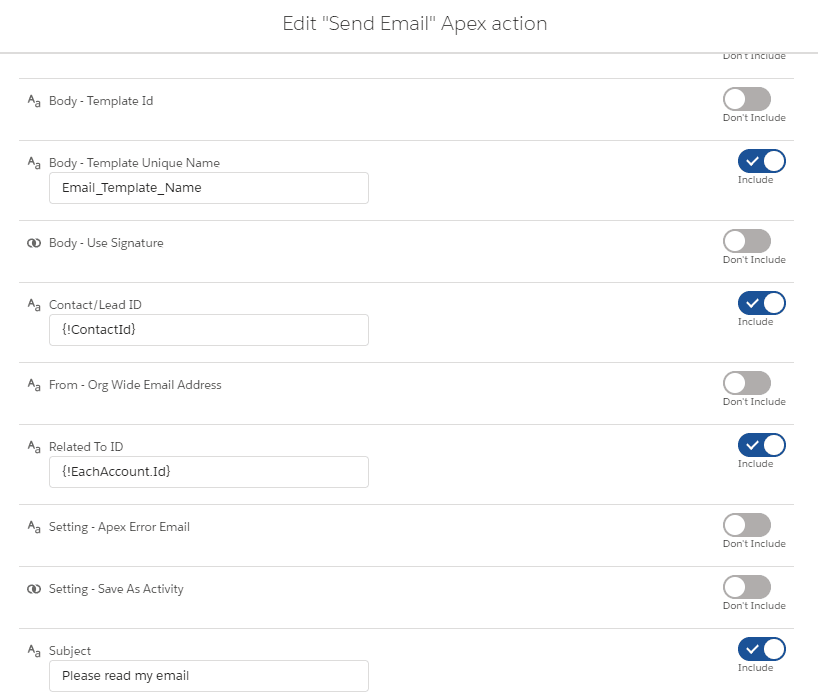Disable the Include toggle for Related To ID
Image resolution: width=818 pixels, height=697 pixels.
point(761,445)
